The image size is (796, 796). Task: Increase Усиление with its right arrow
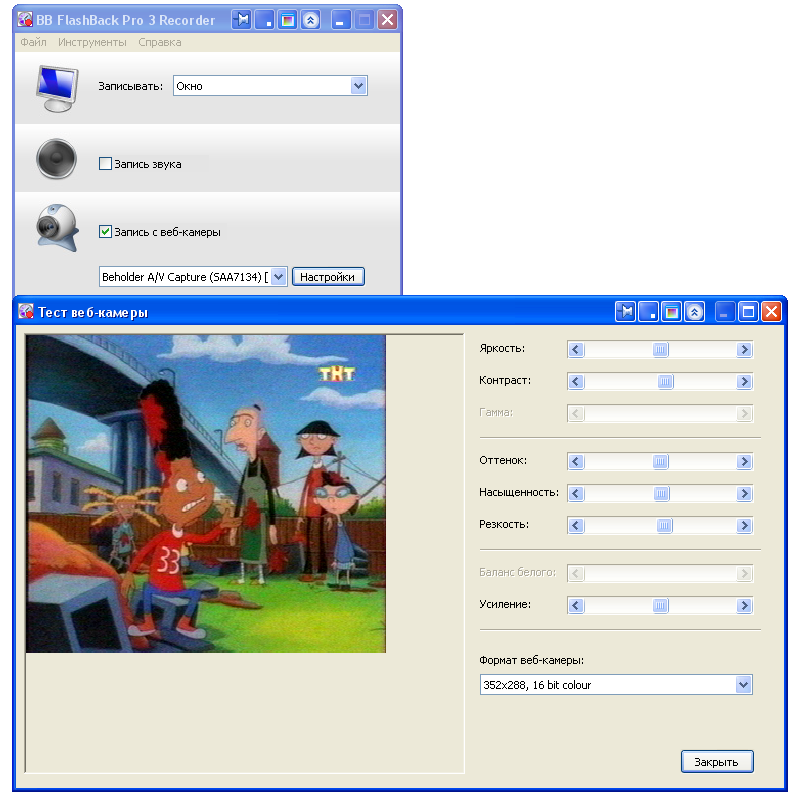click(744, 606)
